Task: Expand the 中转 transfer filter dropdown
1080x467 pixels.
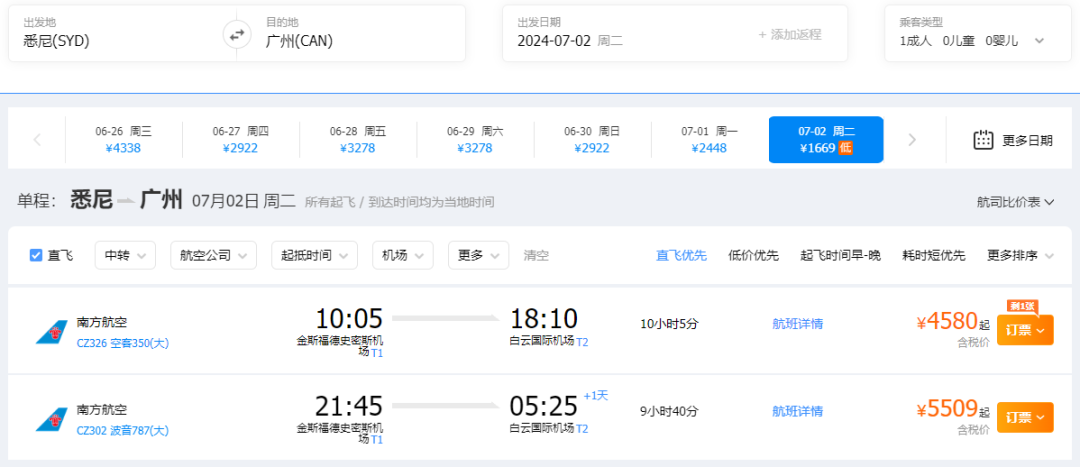Action: [125, 255]
